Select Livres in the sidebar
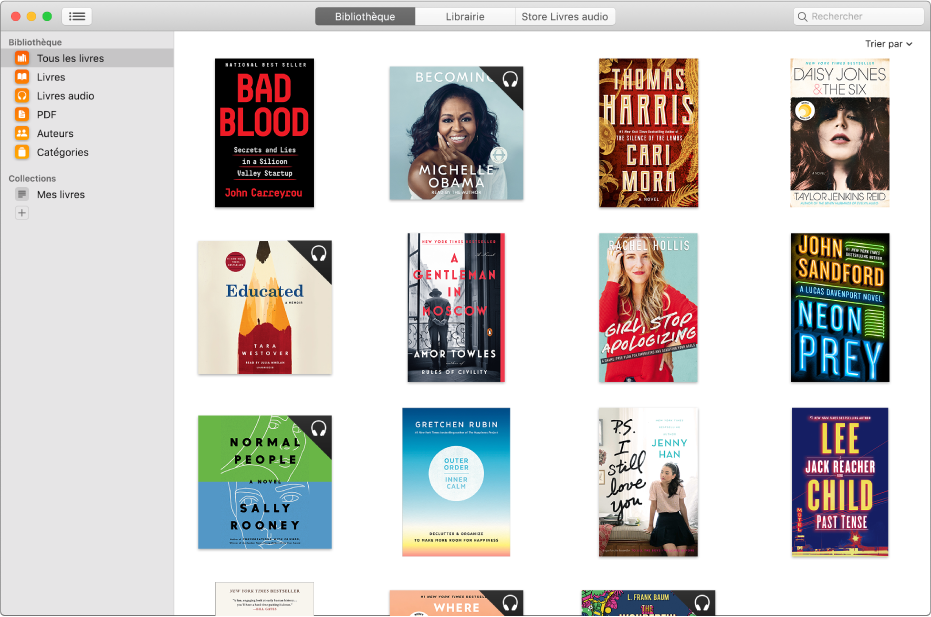Image resolution: width=931 pixels, height=617 pixels. coord(87,77)
